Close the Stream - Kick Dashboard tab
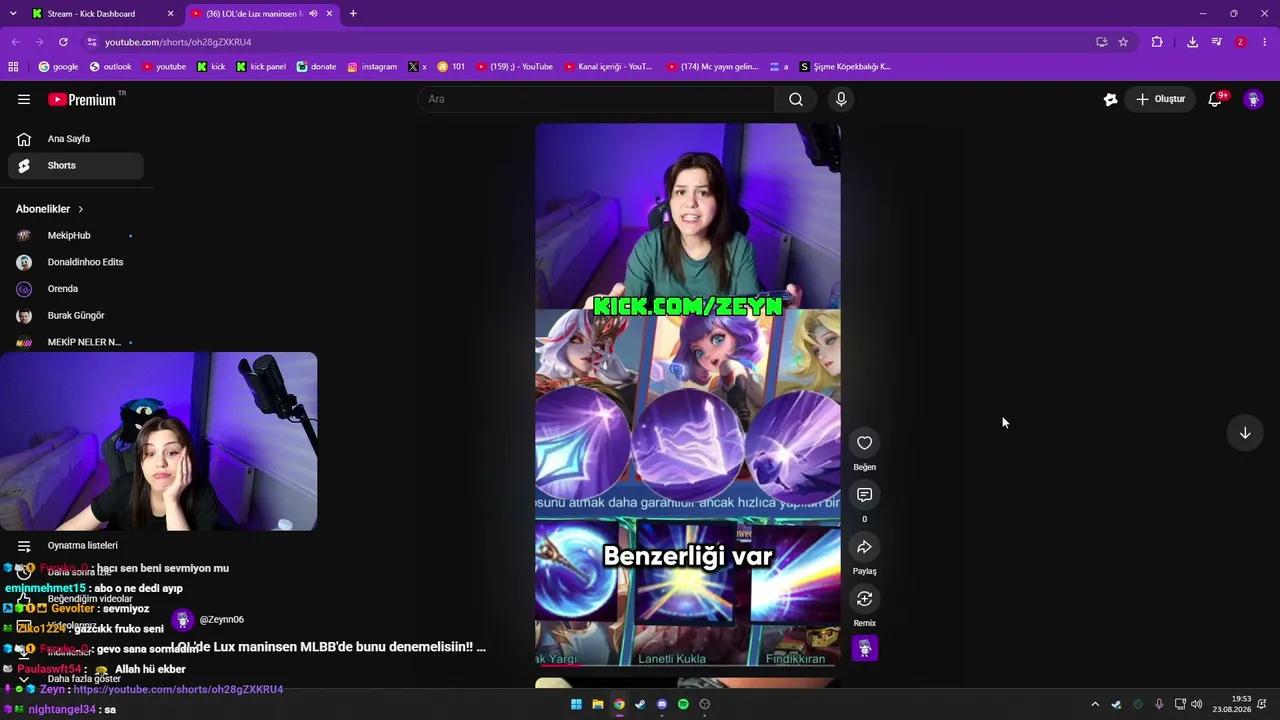The image size is (1280, 720). (x=171, y=14)
